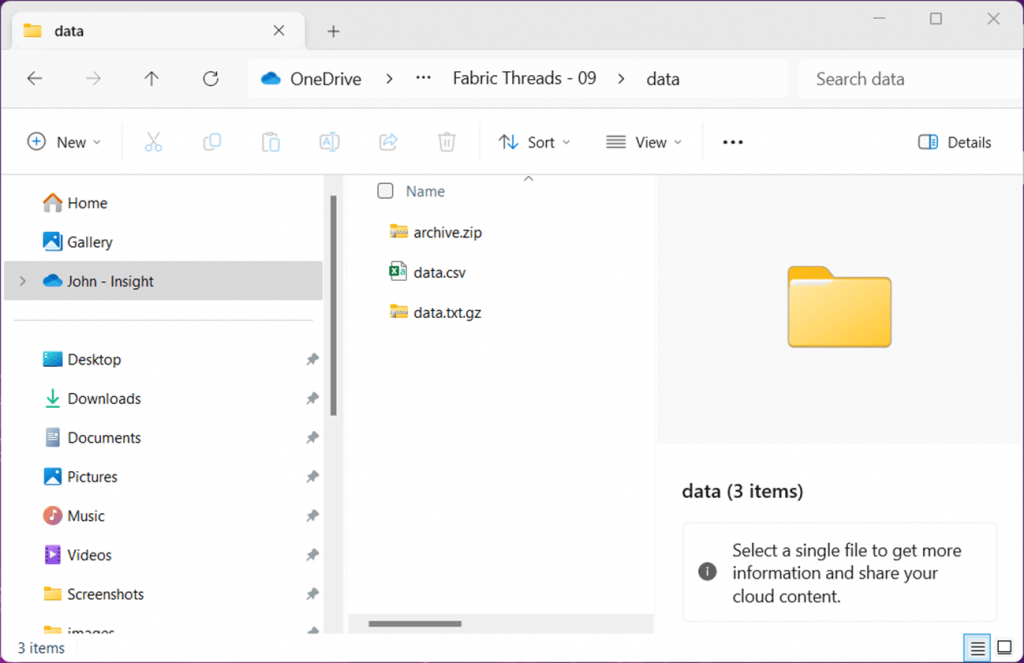This screenshot has width=1024, height=663.
Task: Go up one folder level
Action: (x=152, y=79)
